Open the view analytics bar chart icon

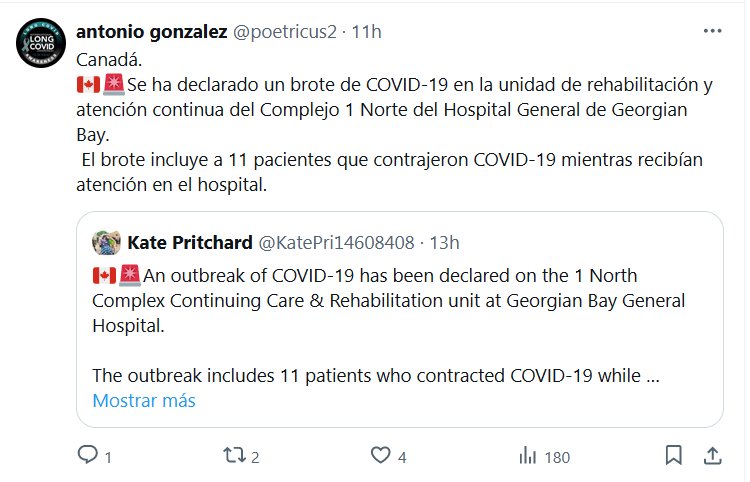(528, 456)
